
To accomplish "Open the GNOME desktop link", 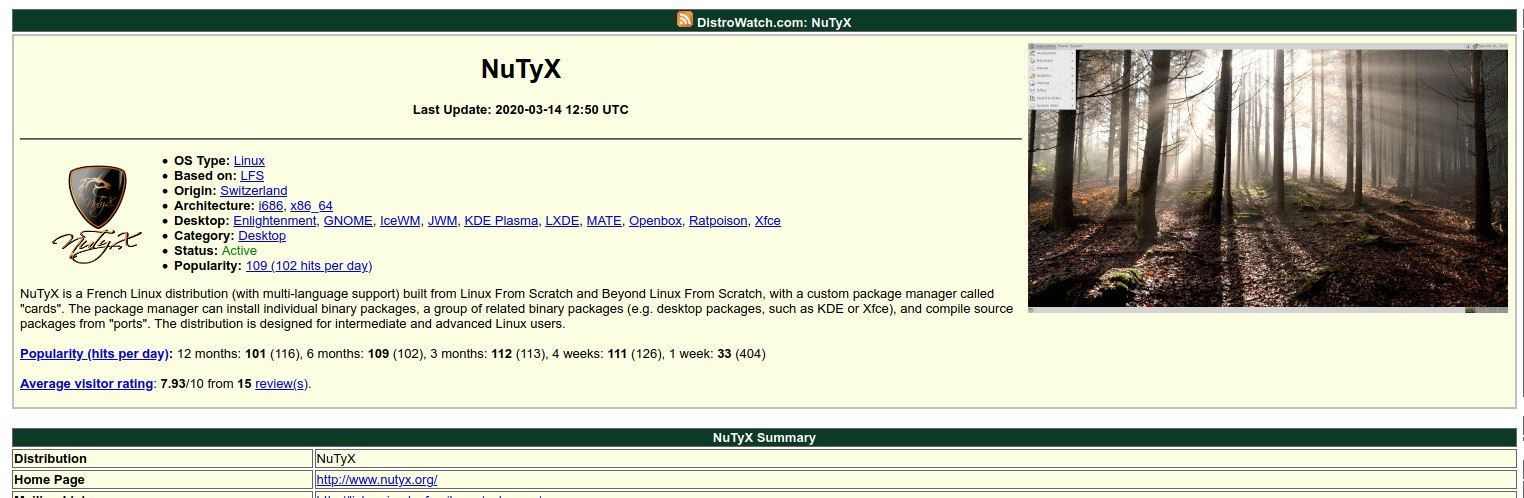I will point(348,221).
